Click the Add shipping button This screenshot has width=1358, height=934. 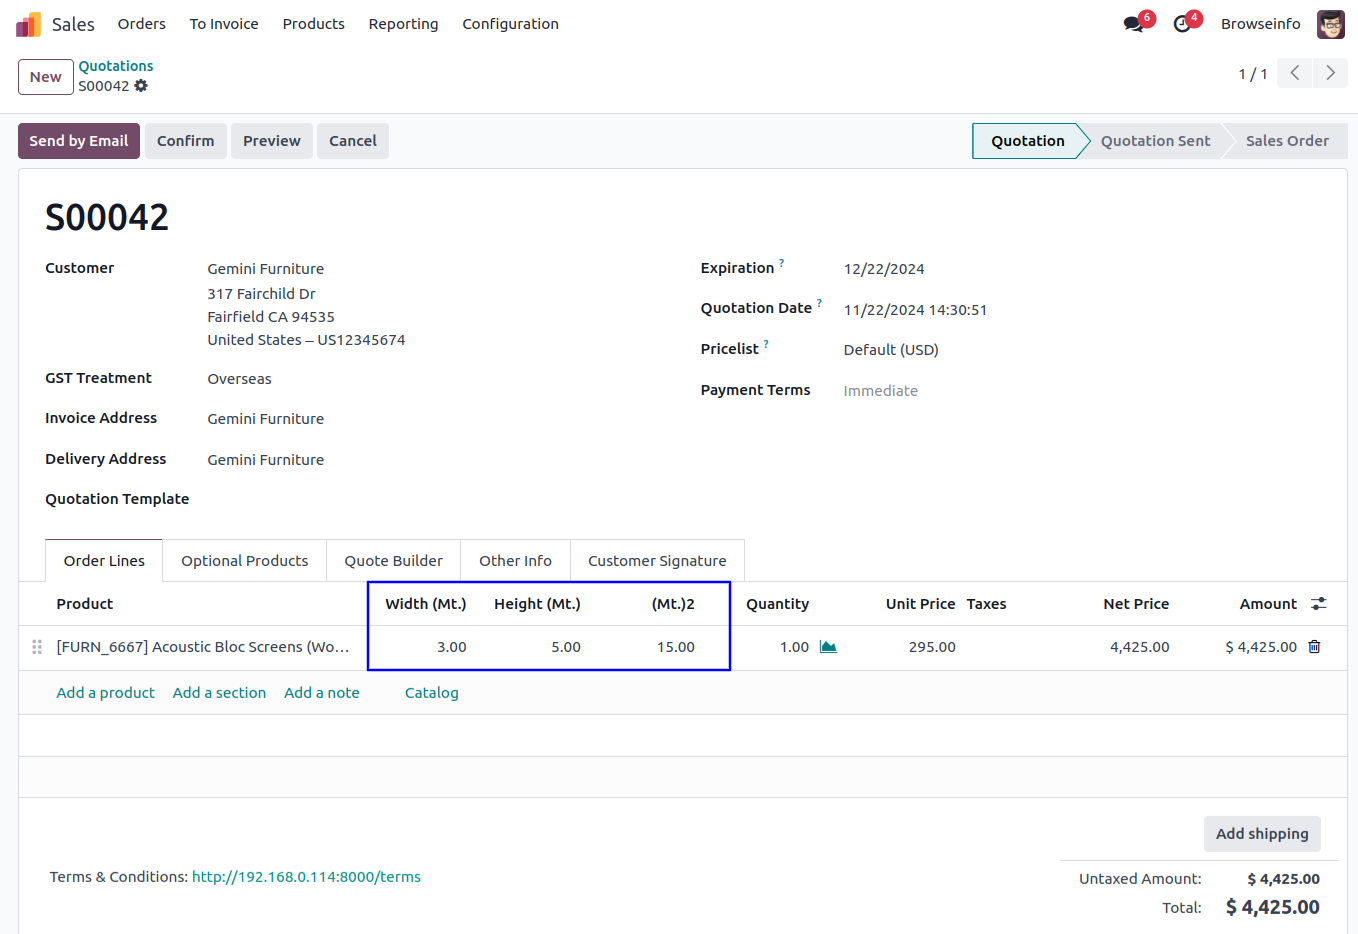point(1262,834)
